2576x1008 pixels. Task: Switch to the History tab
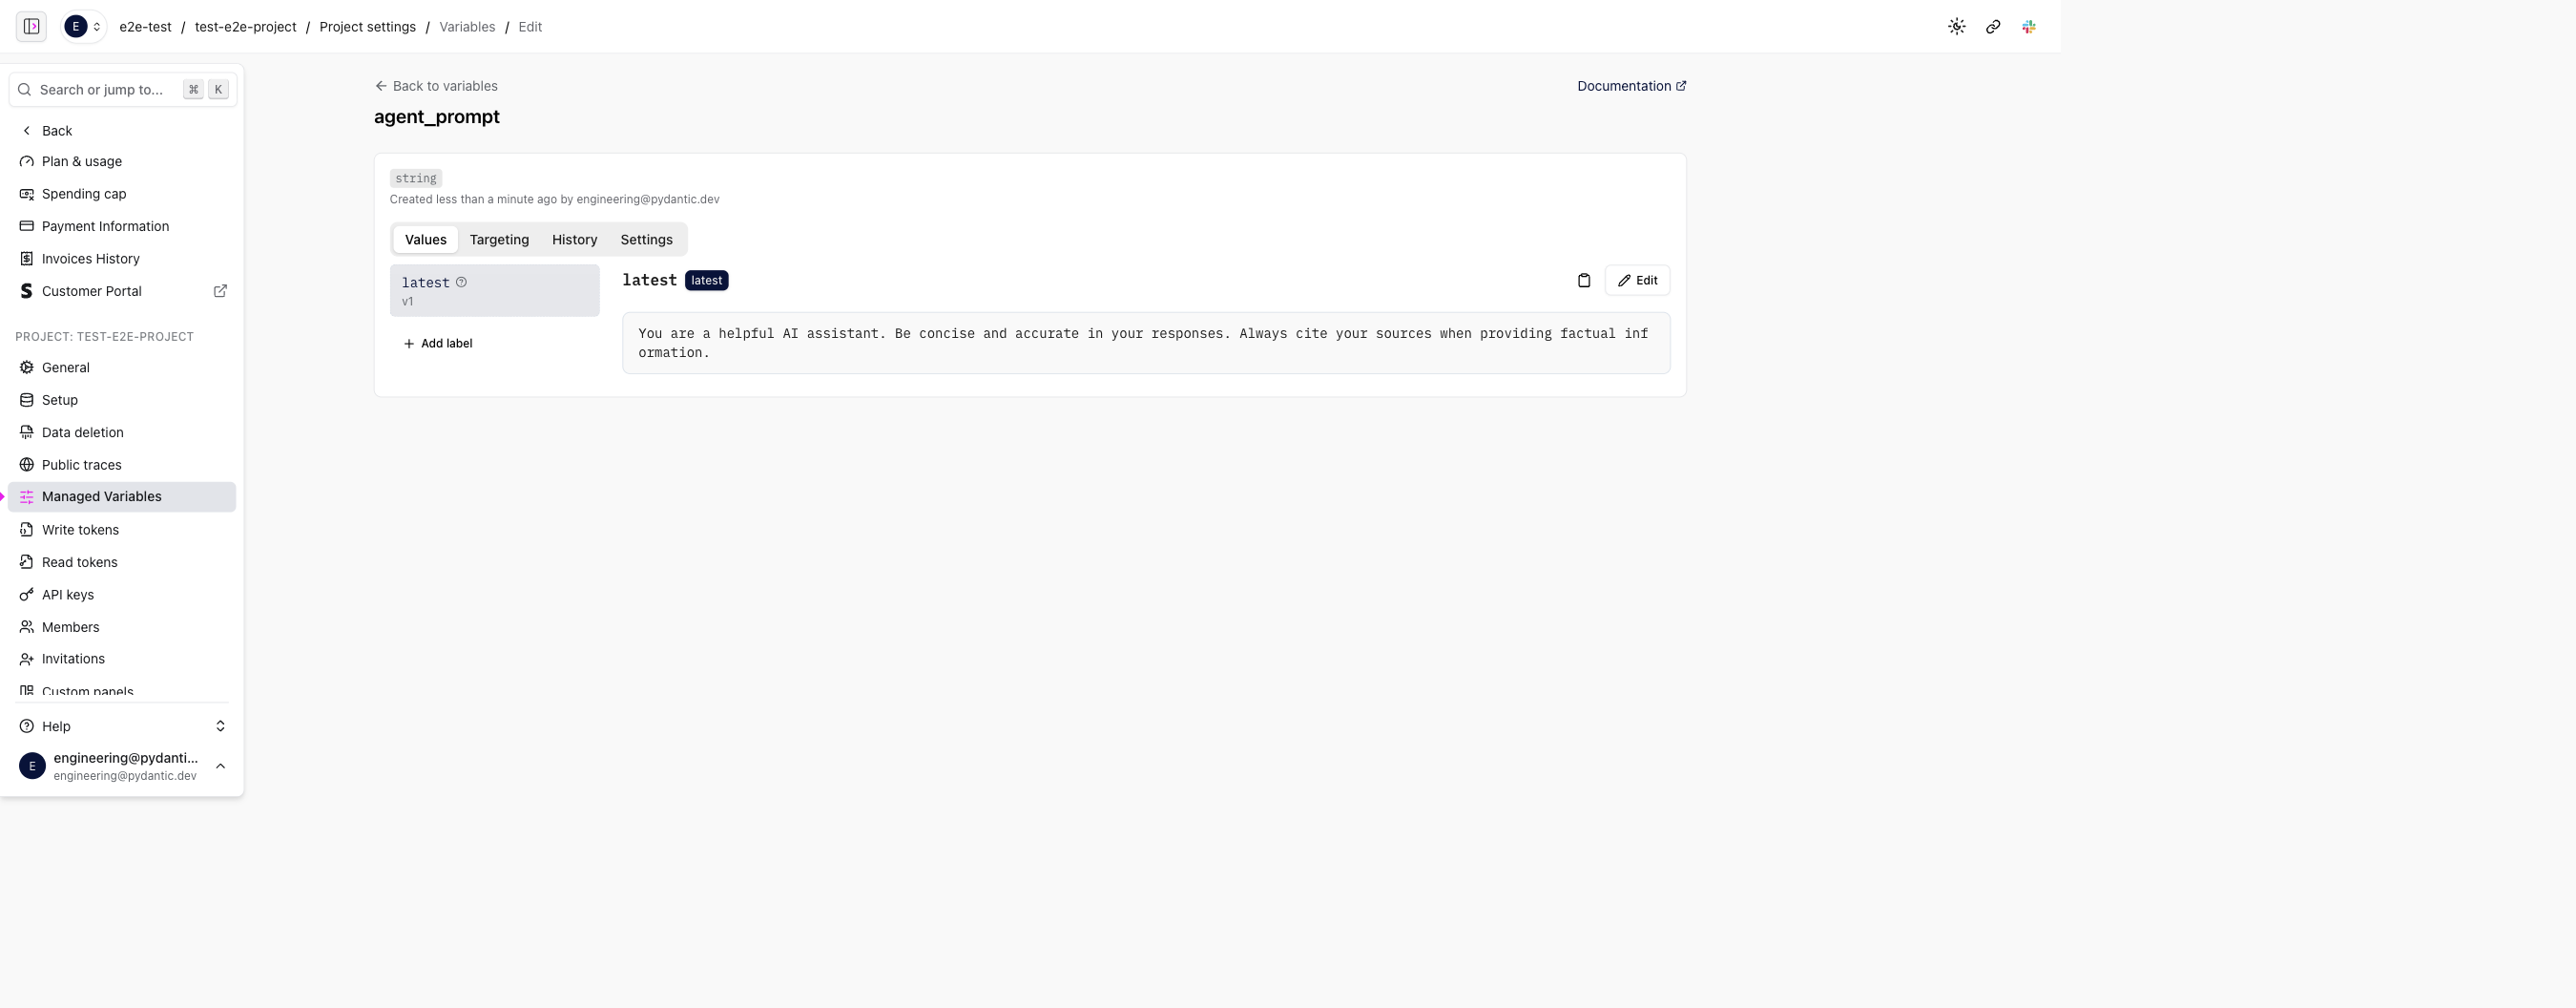tap(574, 240)
